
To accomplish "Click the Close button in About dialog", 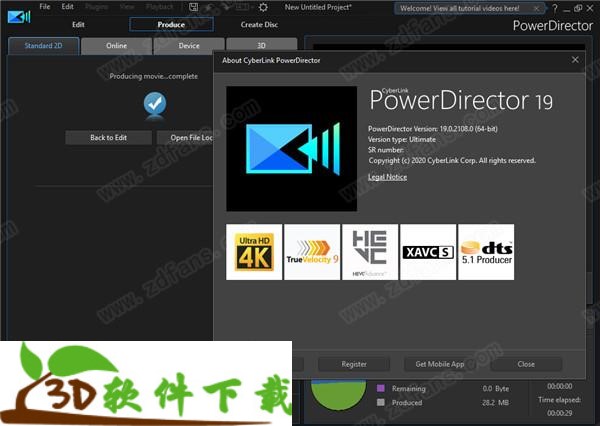I will [526, 364].
